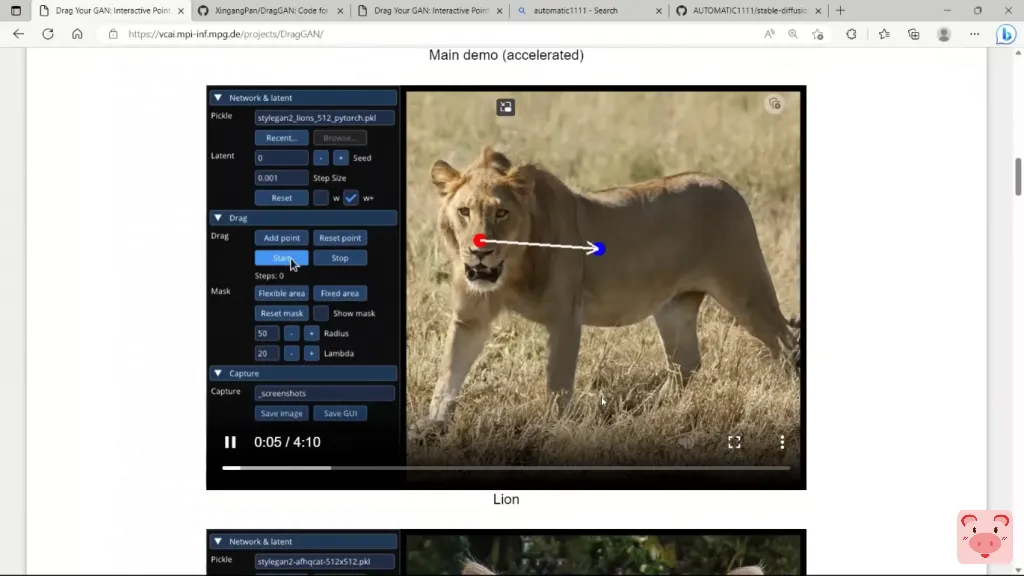View site information lock icon
This screenshot has height=576, width=1024.
113,34
